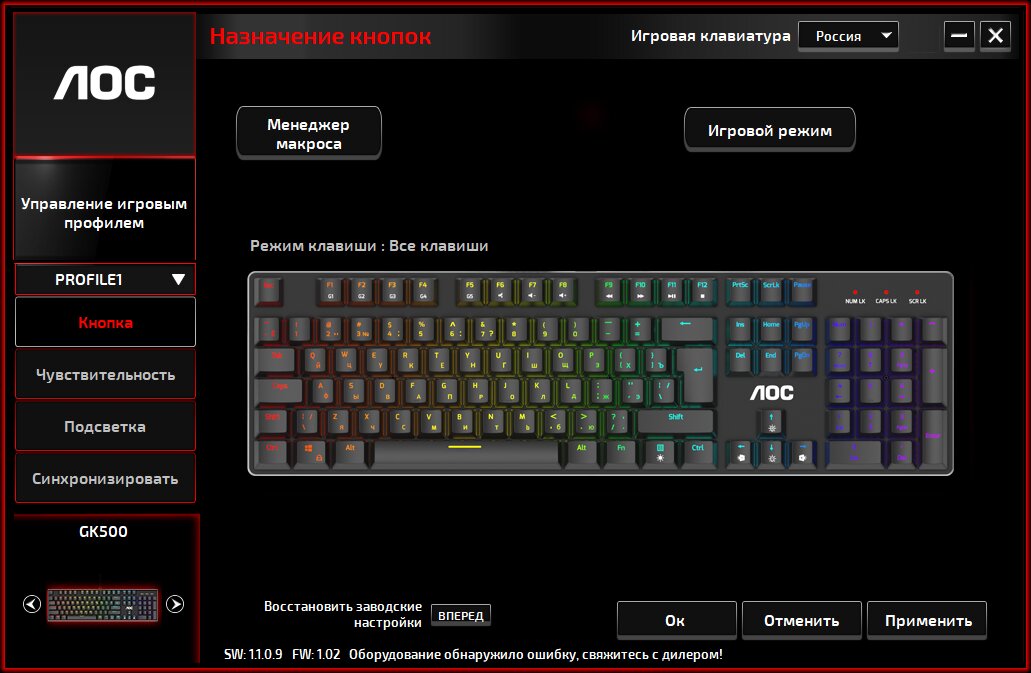
Task: Click the Применить button
Action: 927,620
